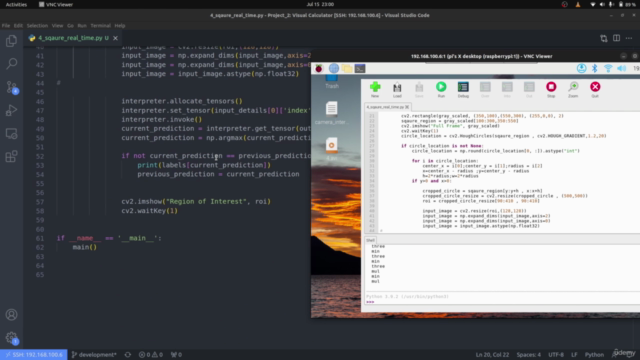Click the red Stop button in Thonny

tap(551, 89)
